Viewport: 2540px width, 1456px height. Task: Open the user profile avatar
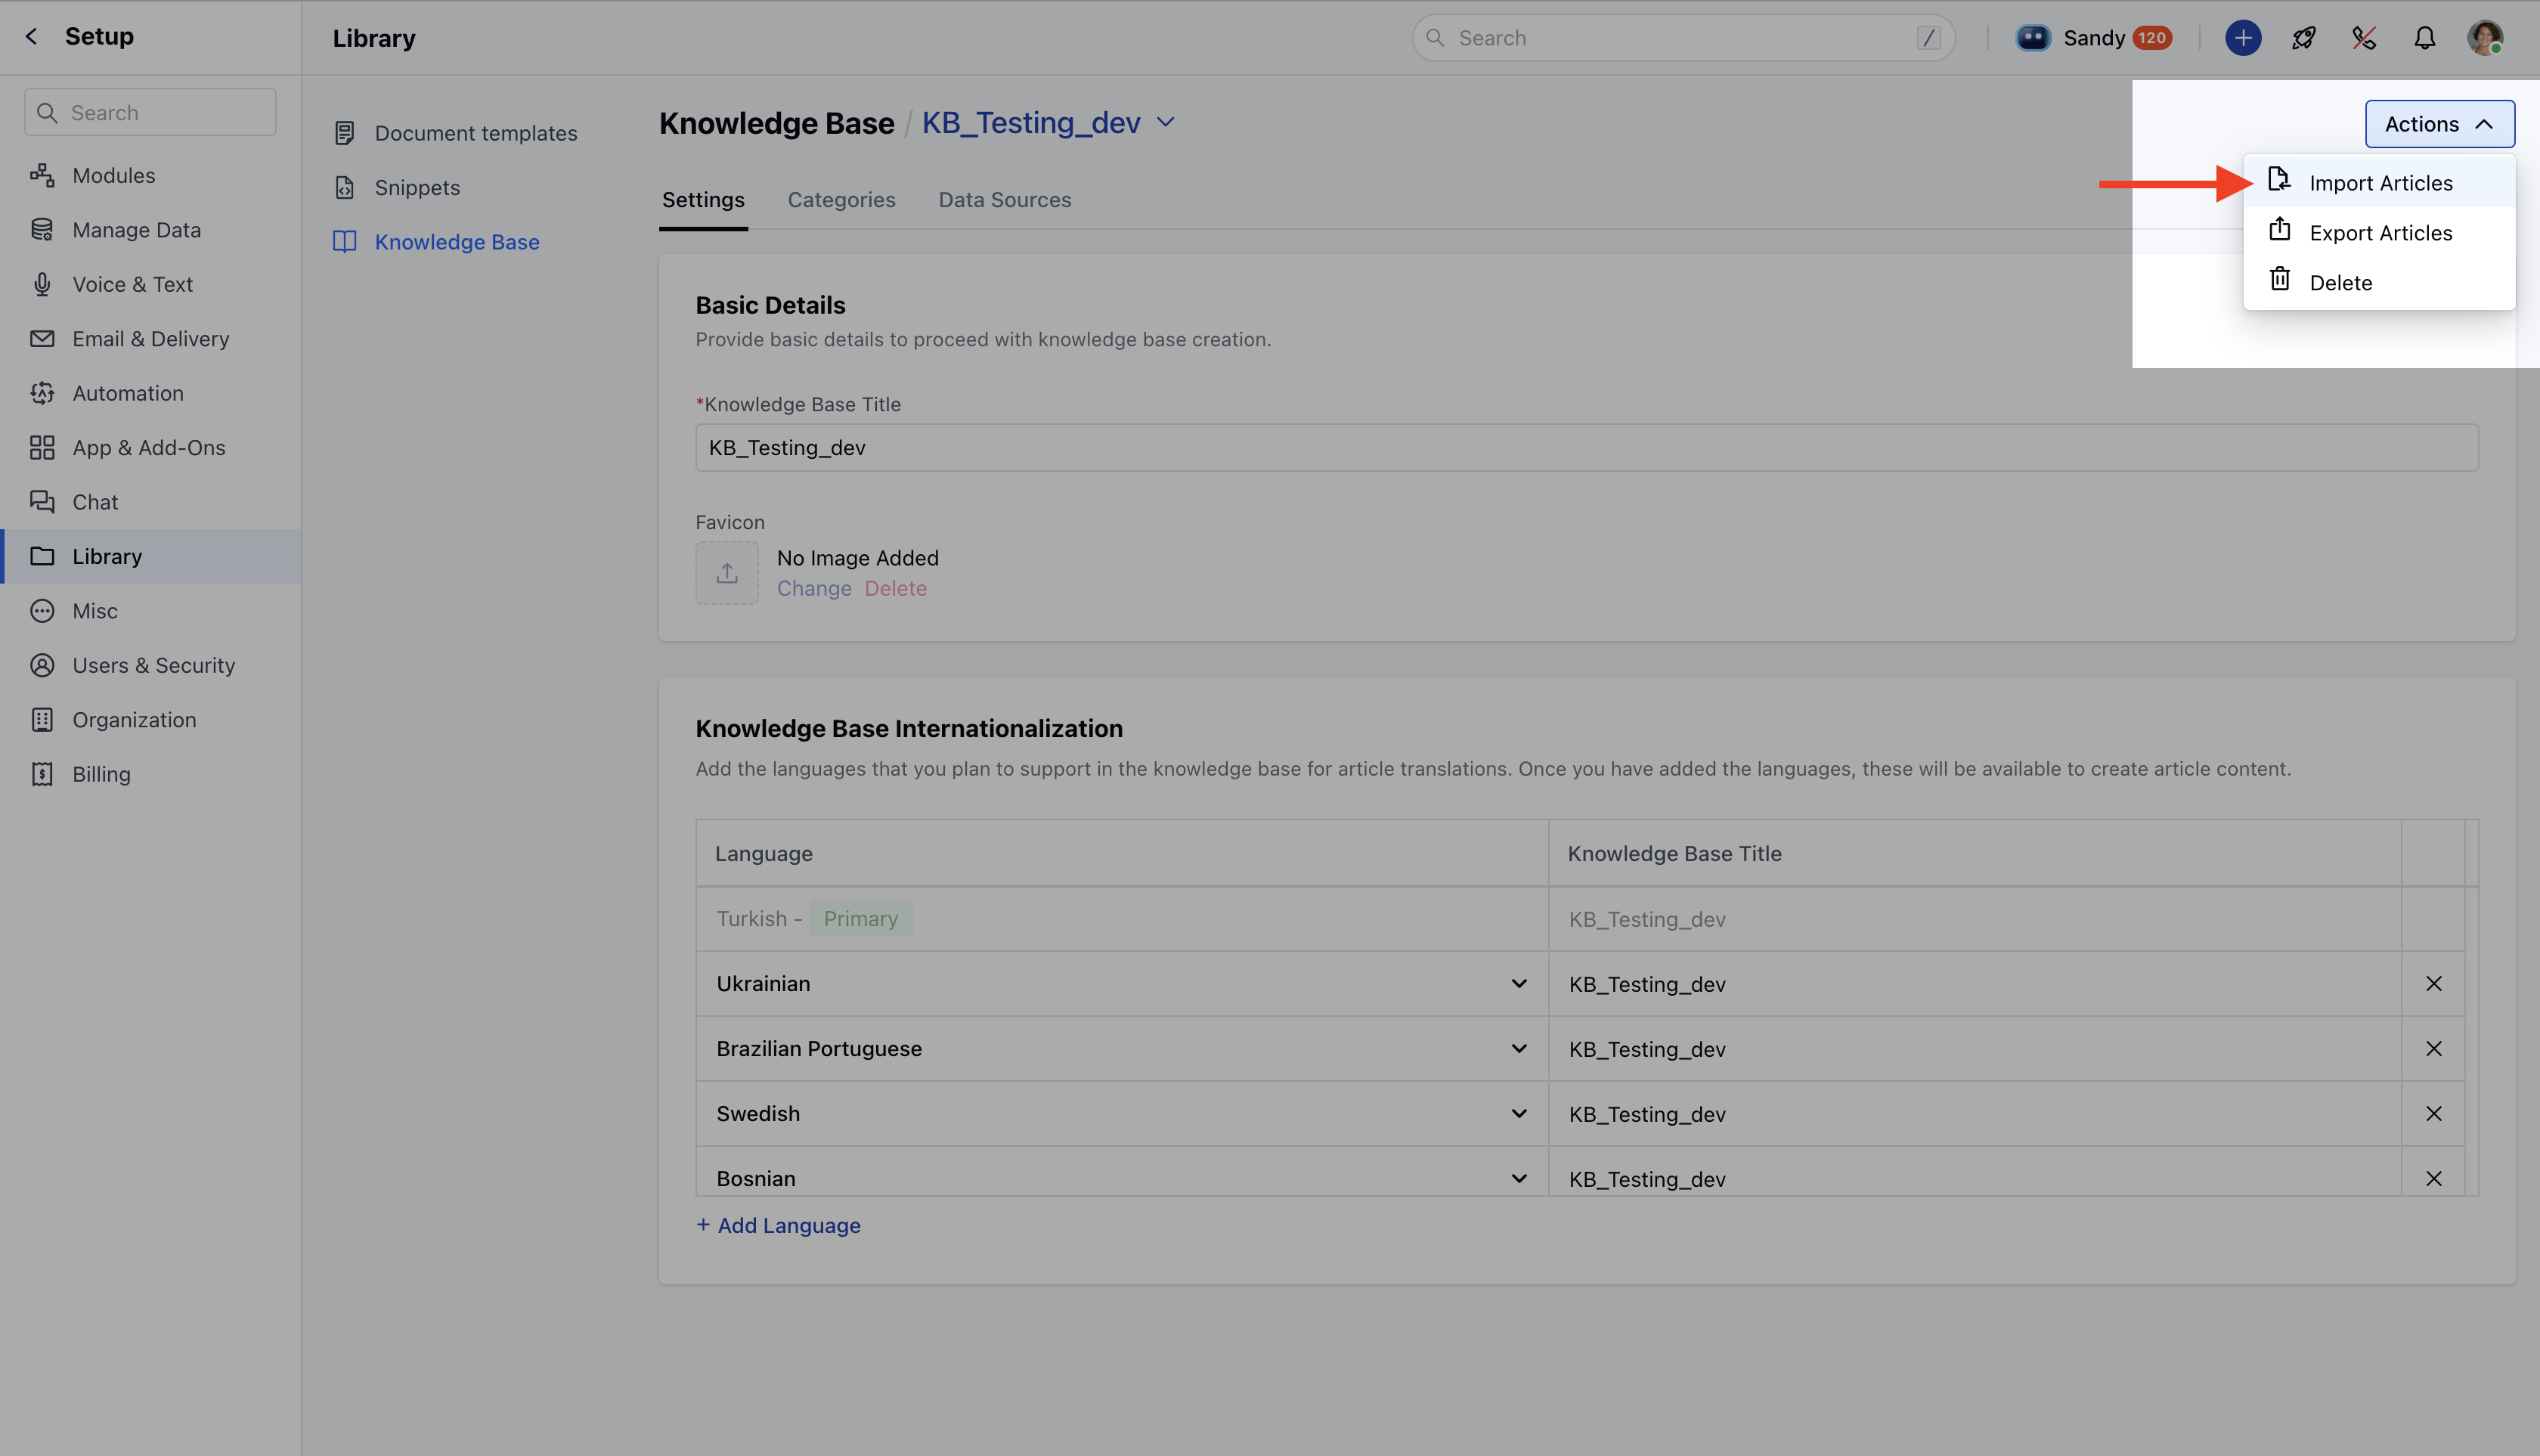click(x=2484, y=38)
